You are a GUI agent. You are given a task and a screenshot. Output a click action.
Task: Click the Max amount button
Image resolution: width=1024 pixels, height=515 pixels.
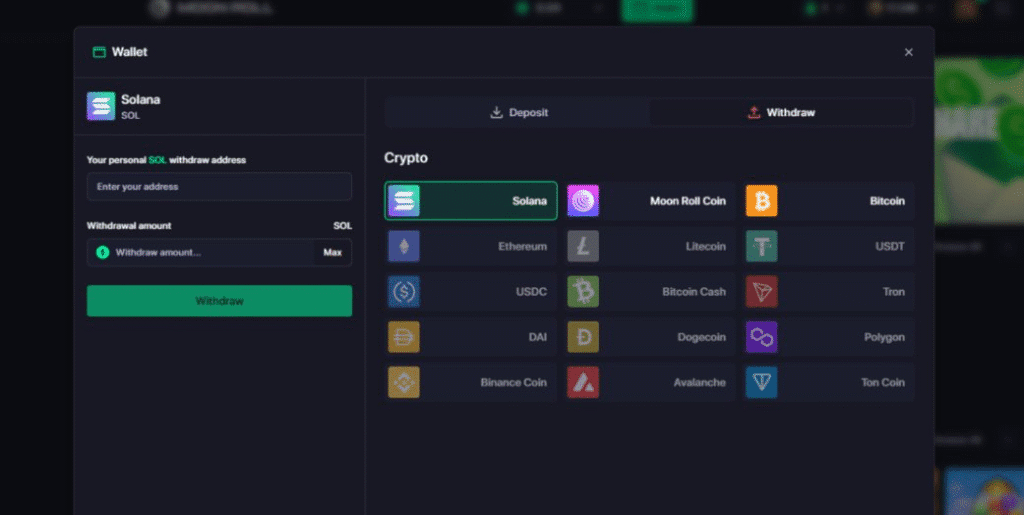[332, 253]
